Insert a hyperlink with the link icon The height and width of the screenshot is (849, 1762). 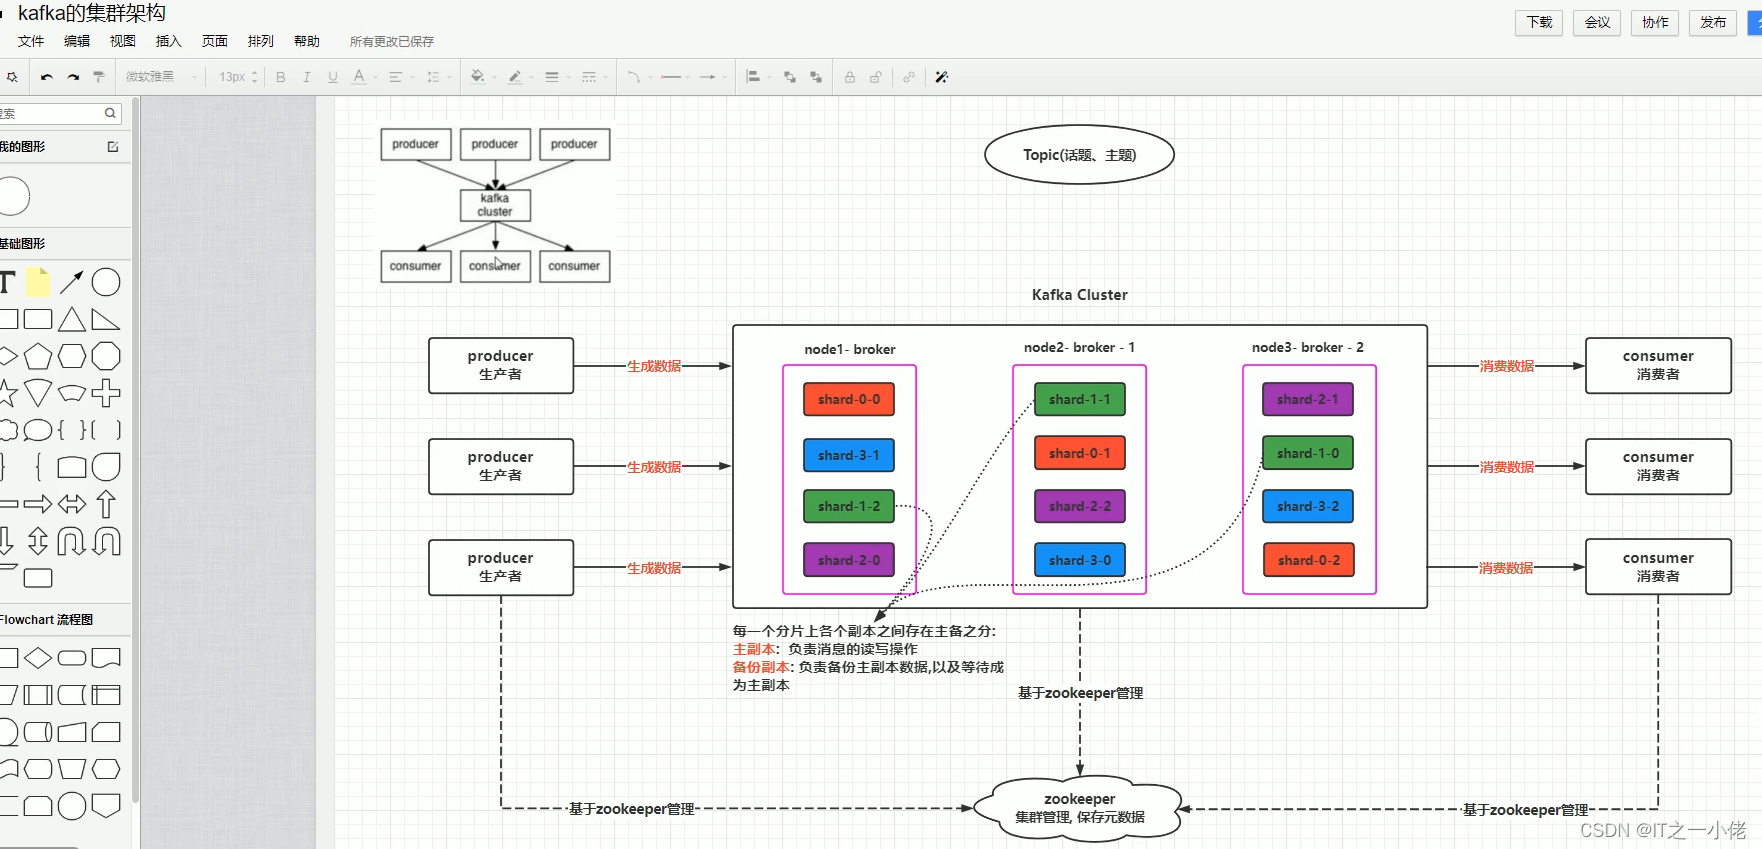coord(909,77)
